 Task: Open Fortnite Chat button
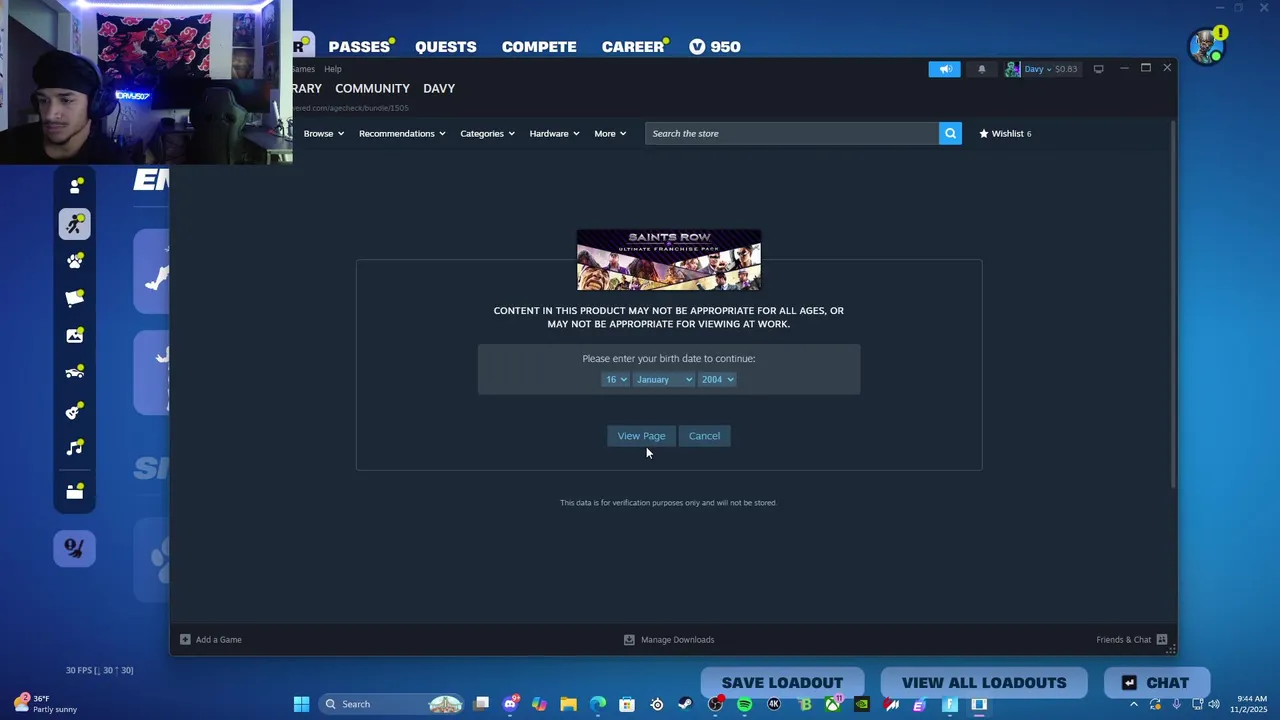(1157, 683)
